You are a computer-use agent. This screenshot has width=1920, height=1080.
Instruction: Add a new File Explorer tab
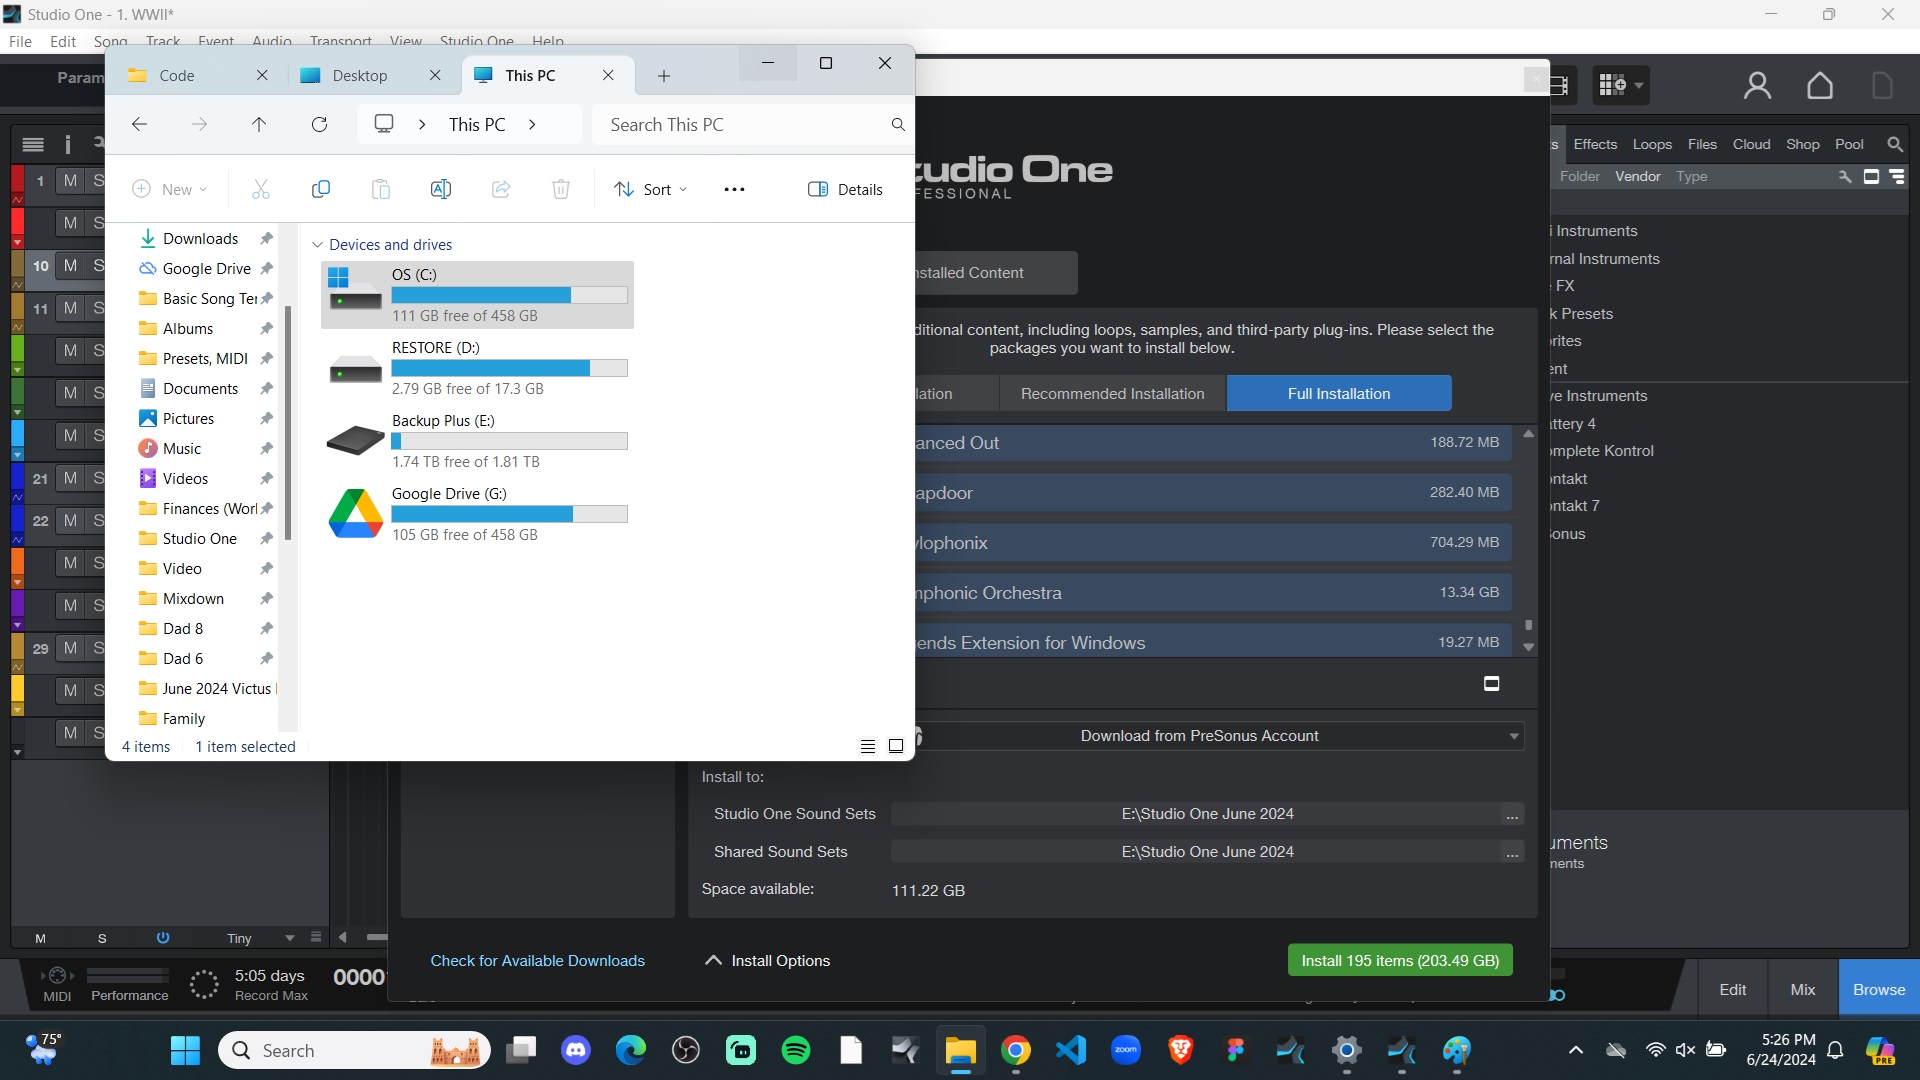click(664, 76)
